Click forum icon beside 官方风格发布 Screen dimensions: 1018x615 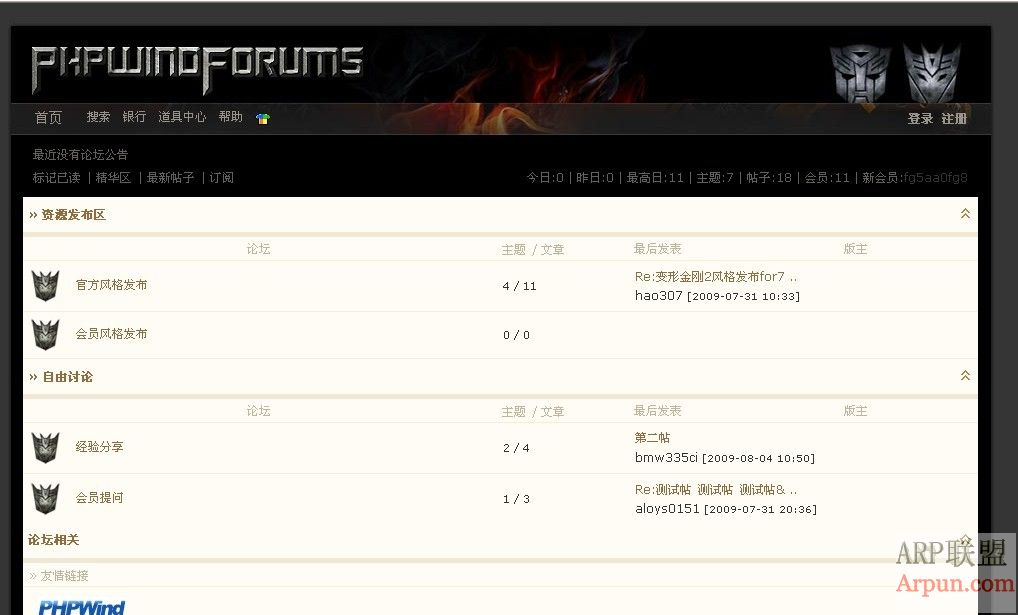pos(45,286)
